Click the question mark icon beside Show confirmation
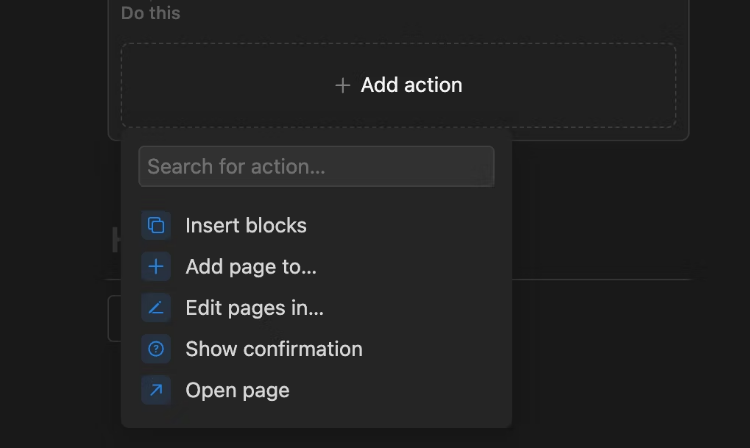Image resolution: width=750 pixels, height=448 pixels. pos(156,349)
